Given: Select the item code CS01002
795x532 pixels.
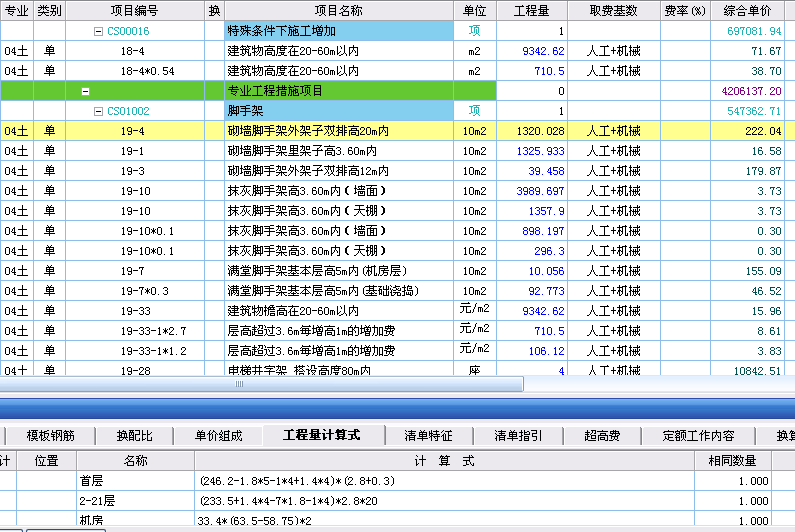Looking at the screenshot, I should coord(128,112).
